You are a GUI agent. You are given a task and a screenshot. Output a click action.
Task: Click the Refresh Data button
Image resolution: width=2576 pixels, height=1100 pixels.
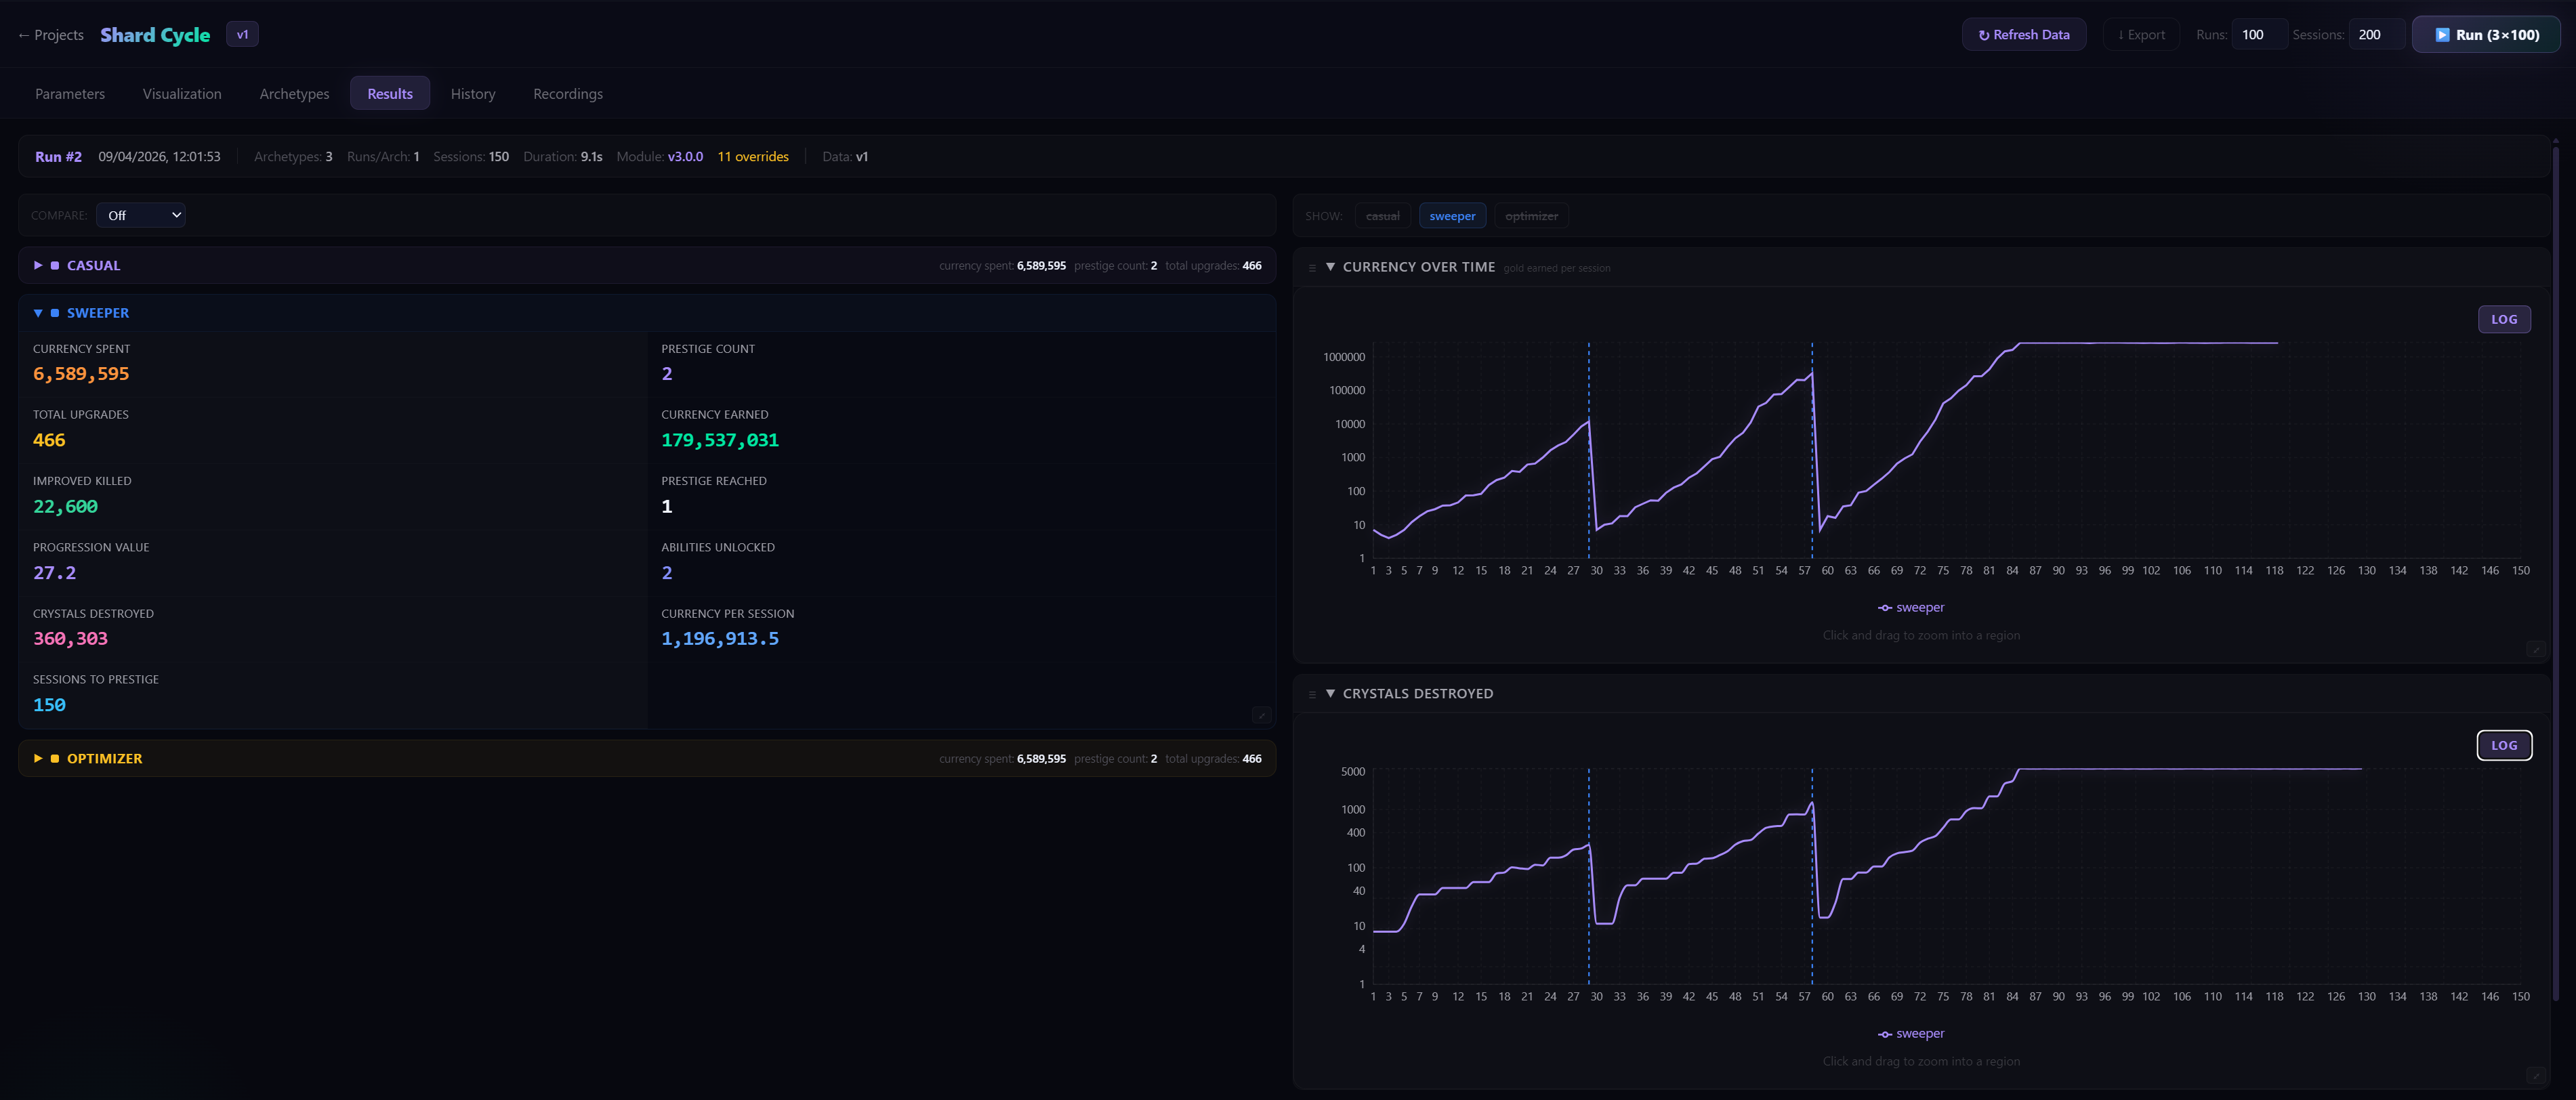click(2023, 35)
